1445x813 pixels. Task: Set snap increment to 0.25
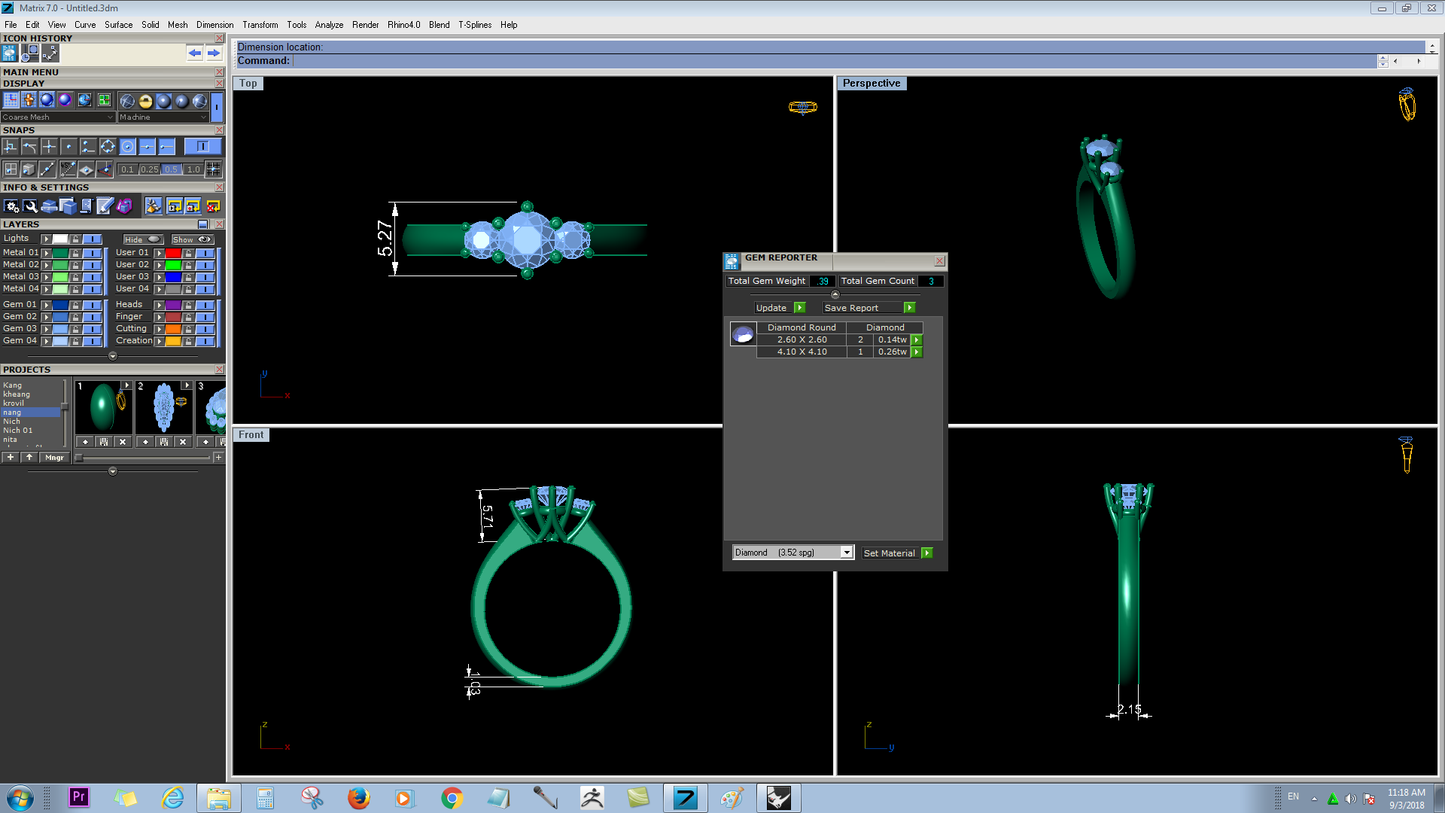(149, 170)
